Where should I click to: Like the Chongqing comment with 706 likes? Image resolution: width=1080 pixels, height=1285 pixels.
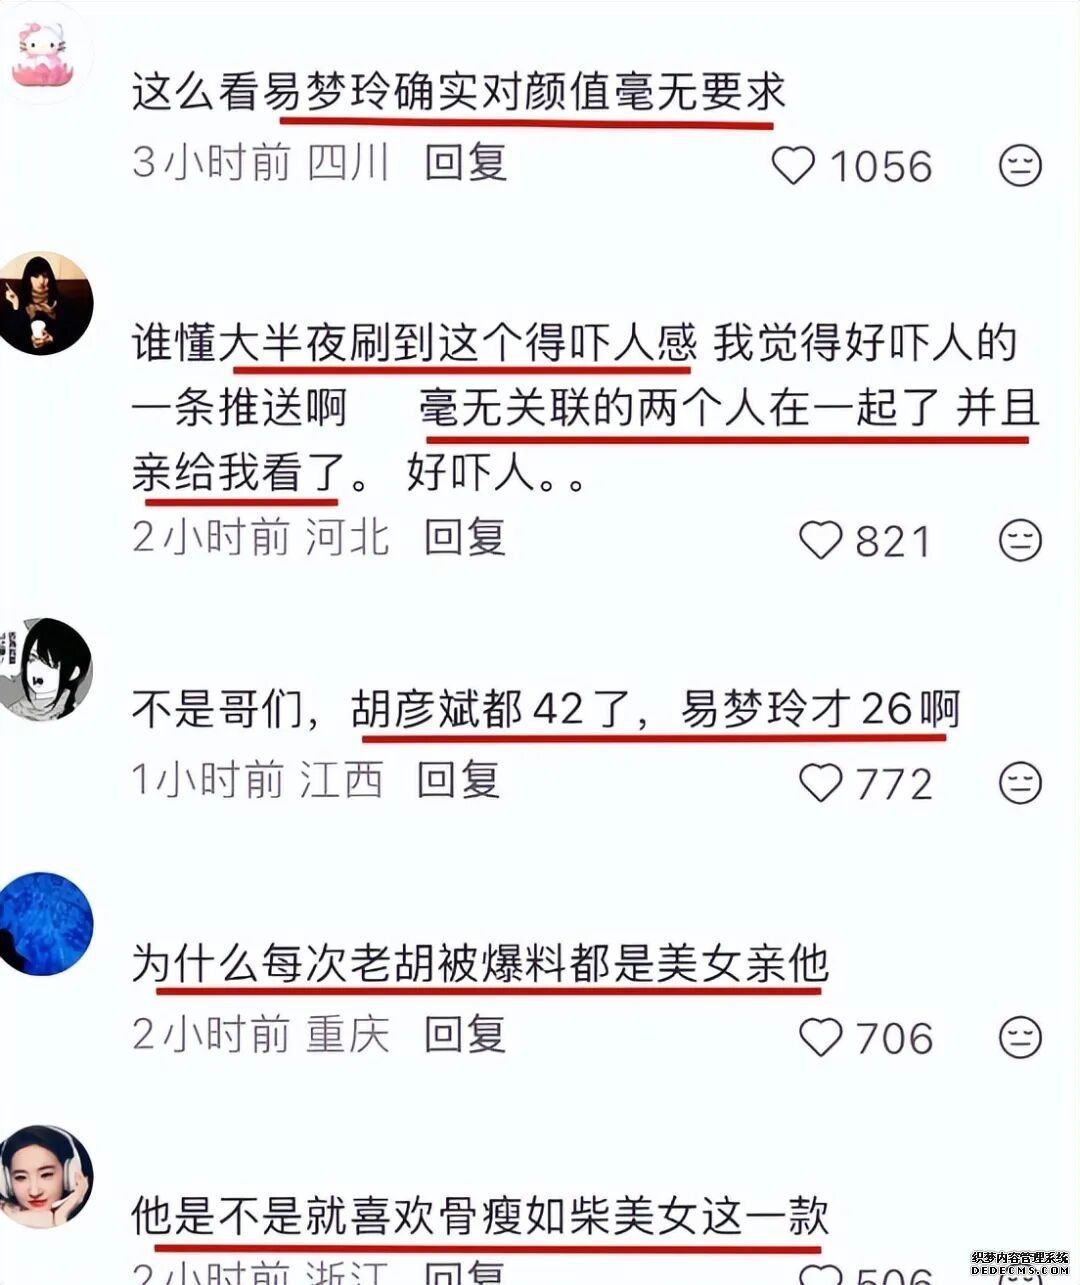pos(821,1038)
